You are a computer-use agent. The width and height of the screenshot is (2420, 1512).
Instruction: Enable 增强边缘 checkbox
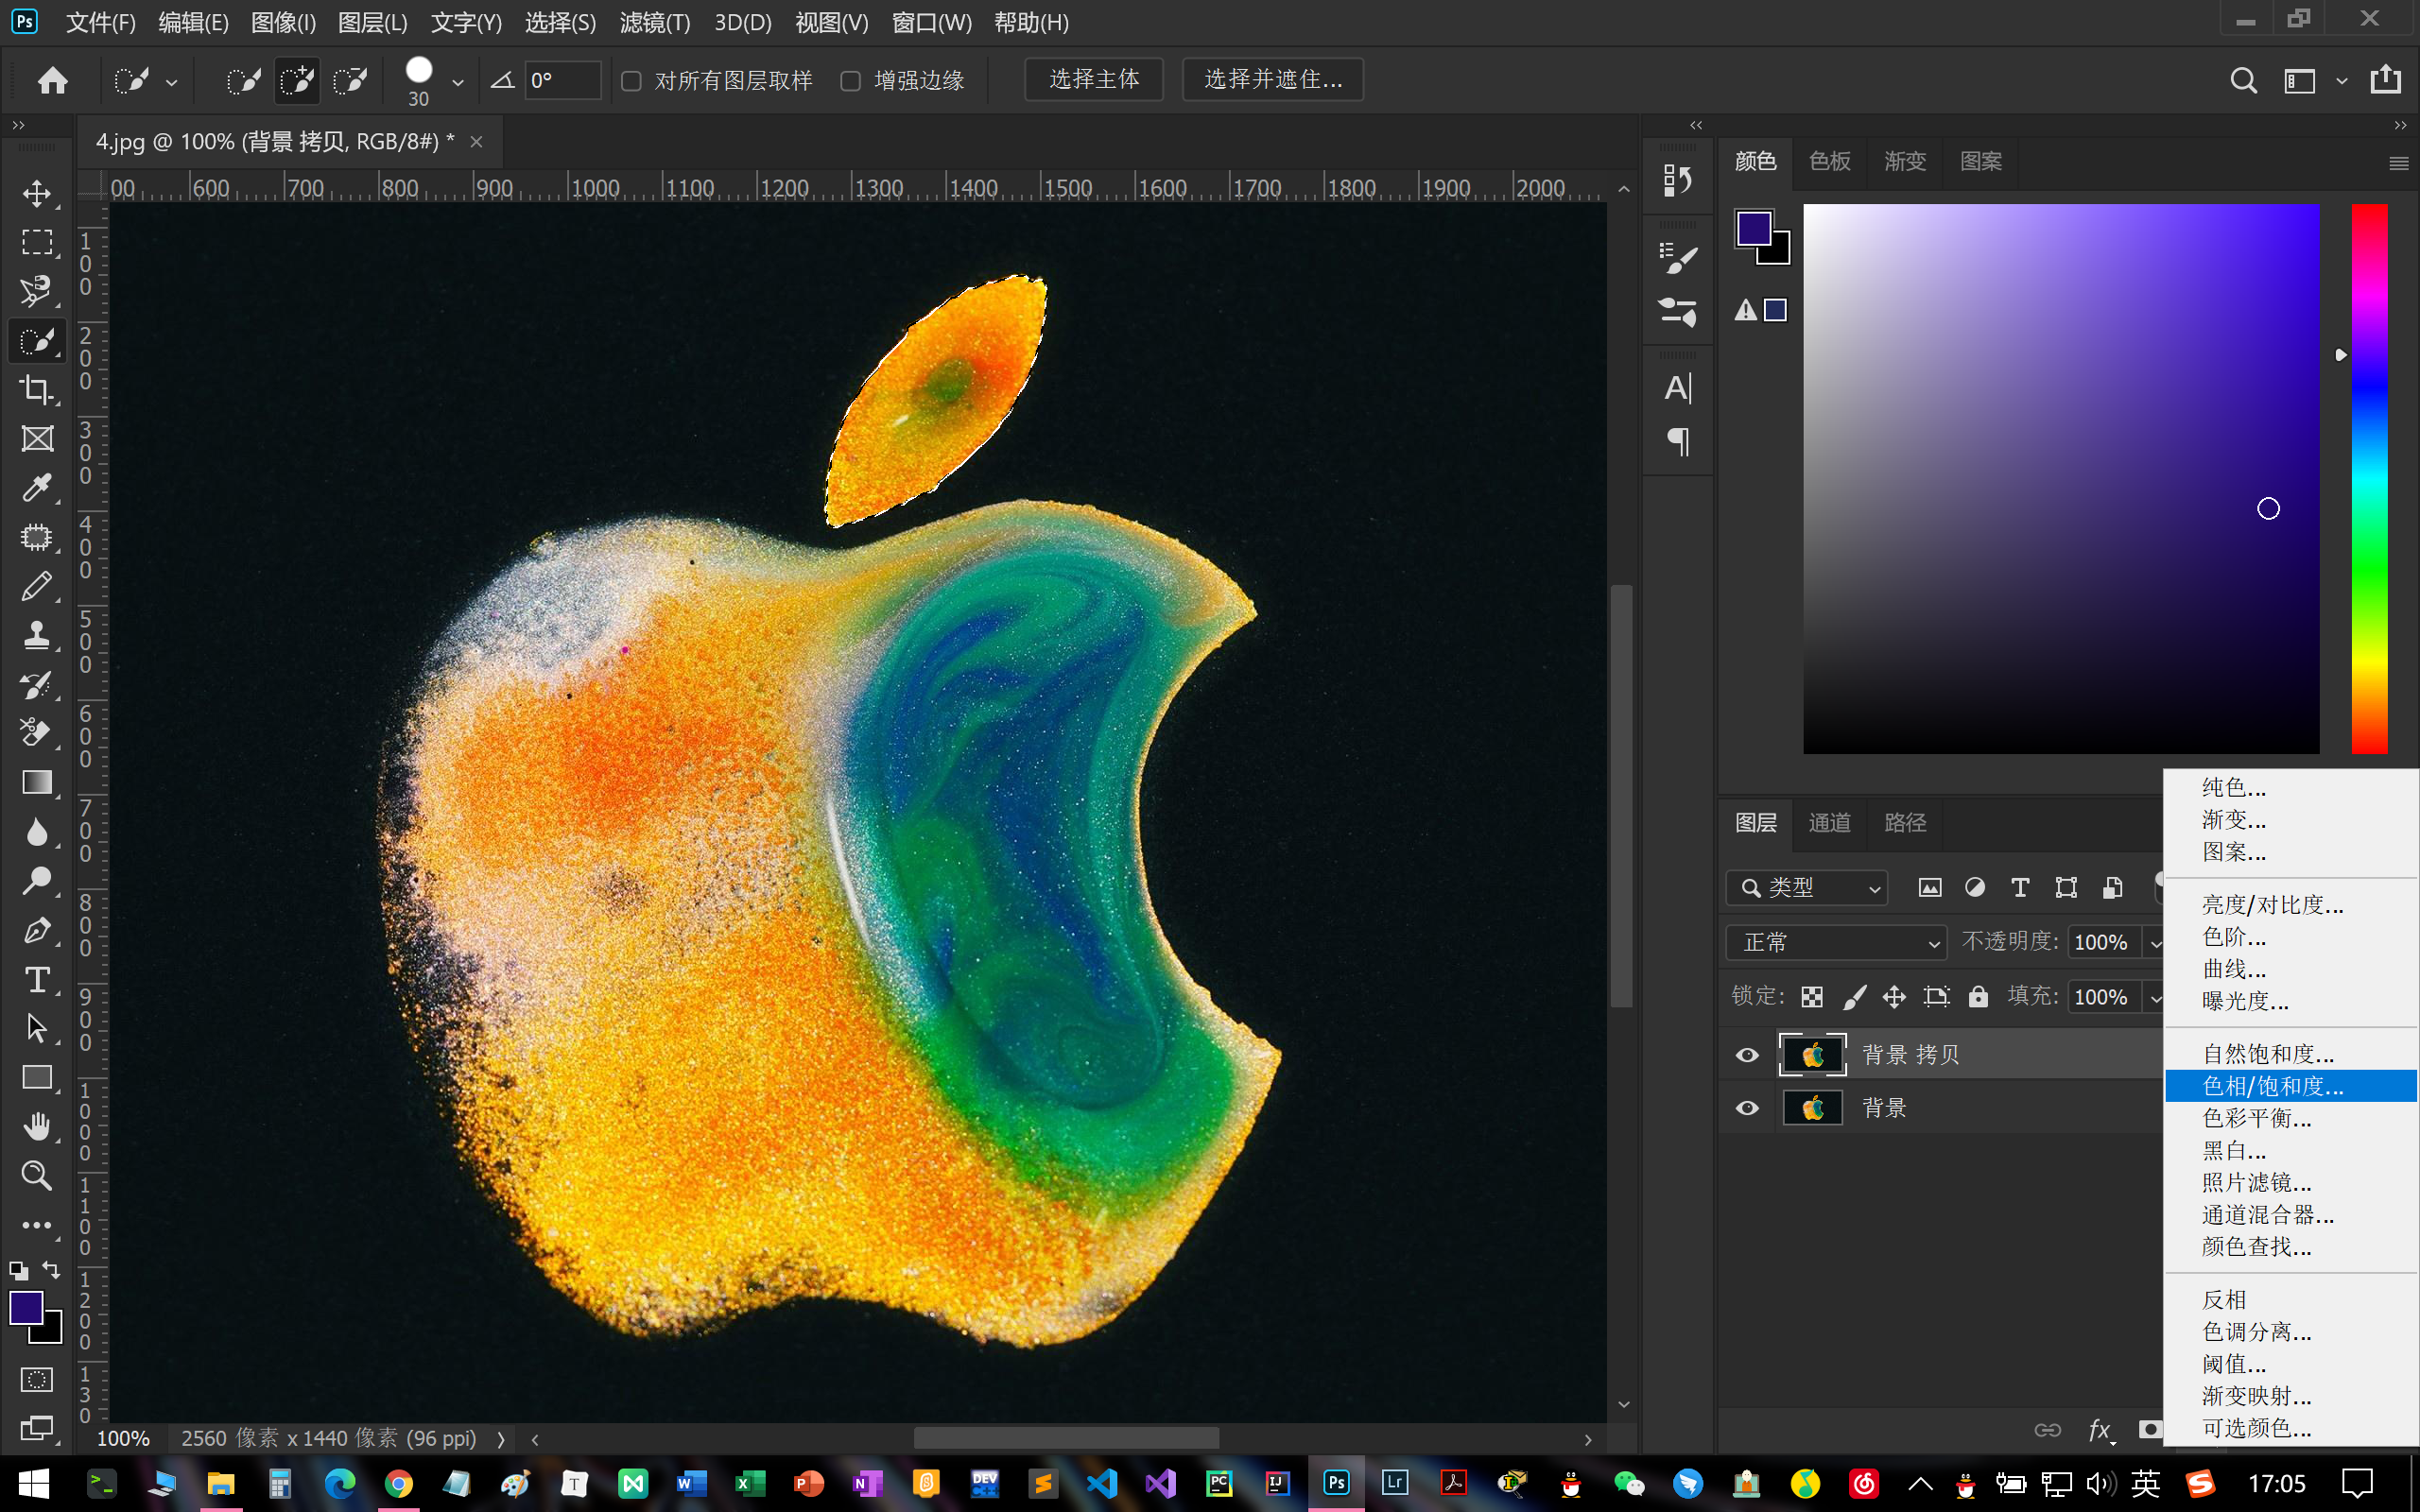click(x=850, y=80)
